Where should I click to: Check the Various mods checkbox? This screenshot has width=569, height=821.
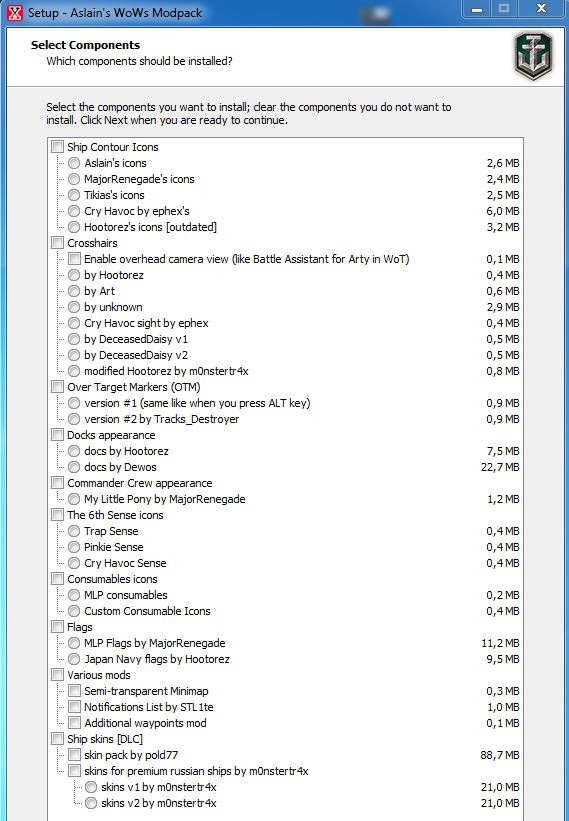click(58, 675)
